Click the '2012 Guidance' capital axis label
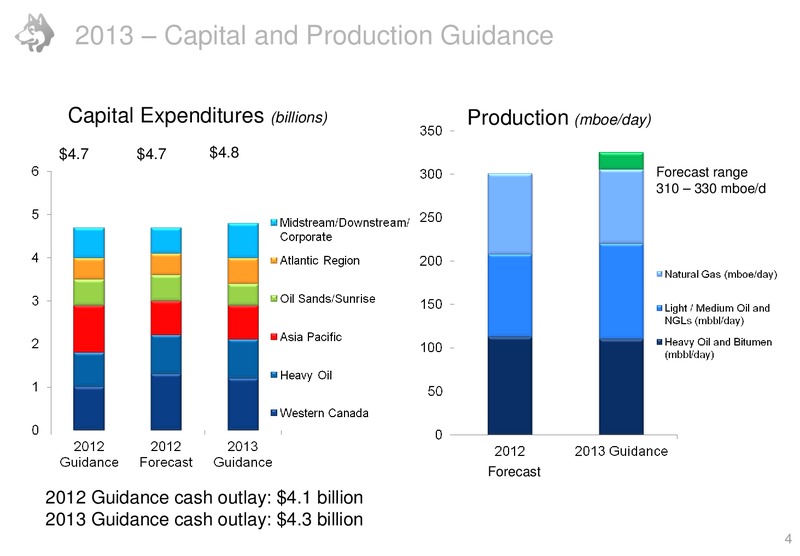 [89, 454]
